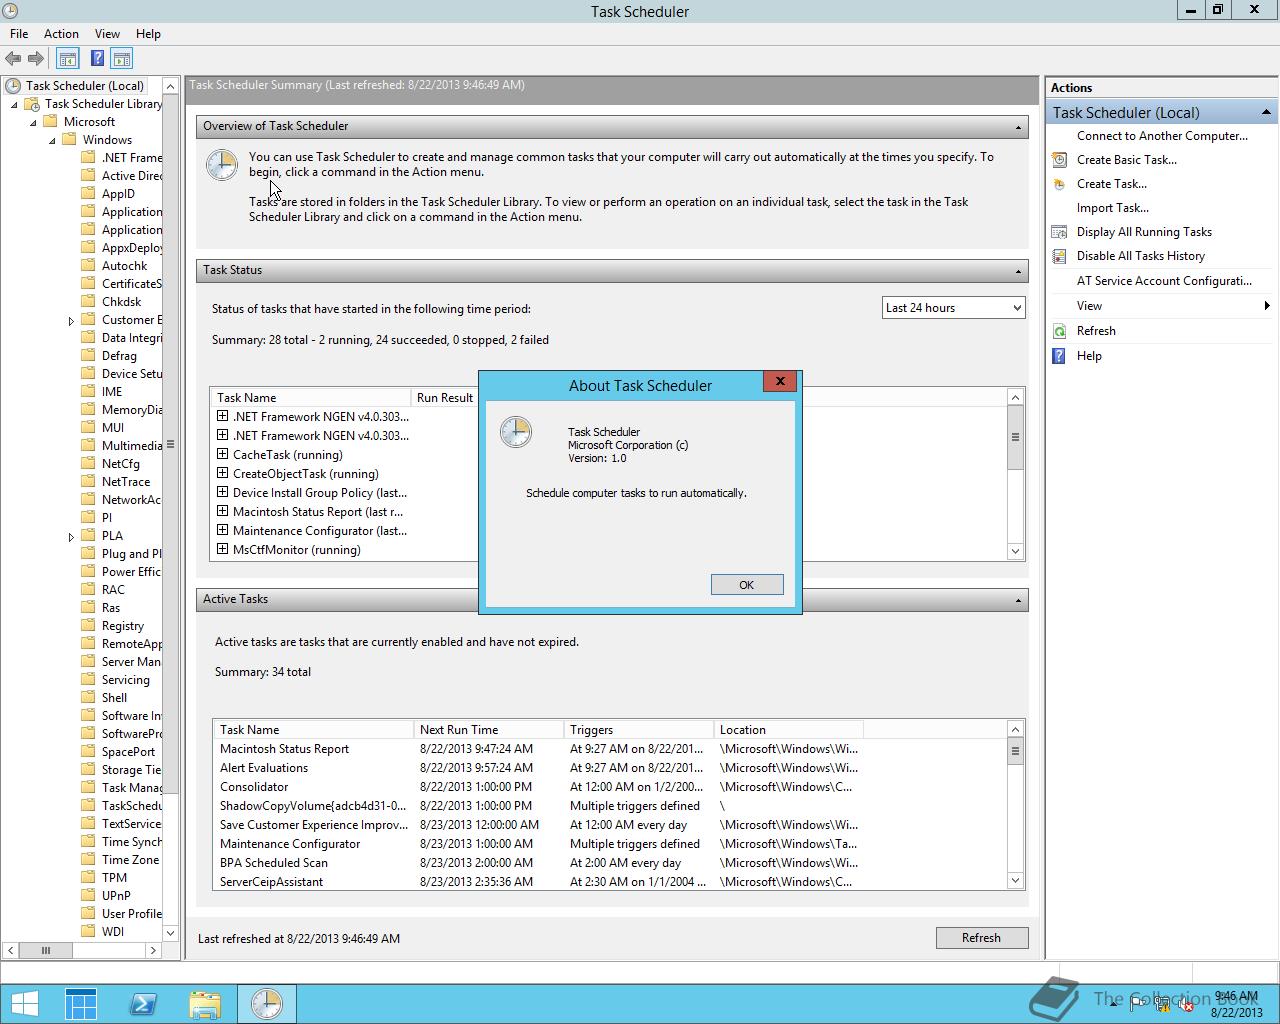Click the Triggers column header
The height and width of the screenshot is (1024, 1280).
pos(638,730)
